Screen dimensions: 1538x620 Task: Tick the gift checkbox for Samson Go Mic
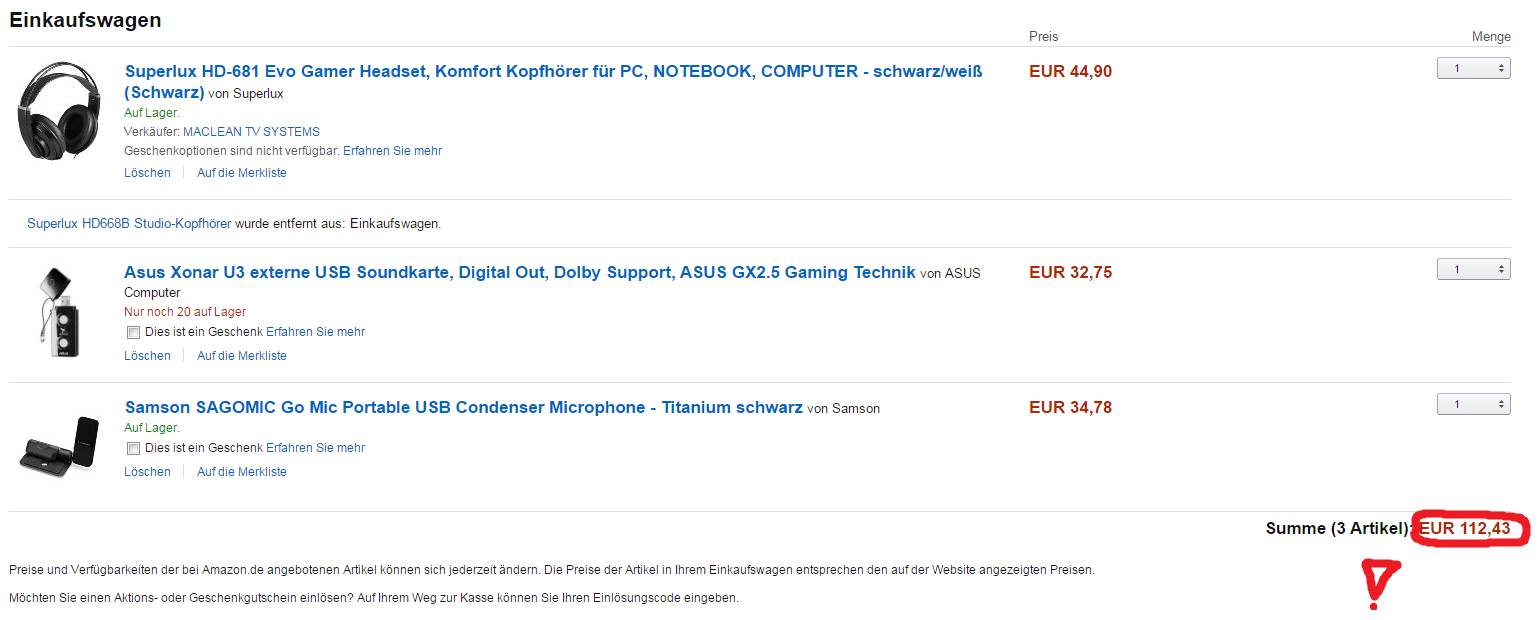coord(133,448)
